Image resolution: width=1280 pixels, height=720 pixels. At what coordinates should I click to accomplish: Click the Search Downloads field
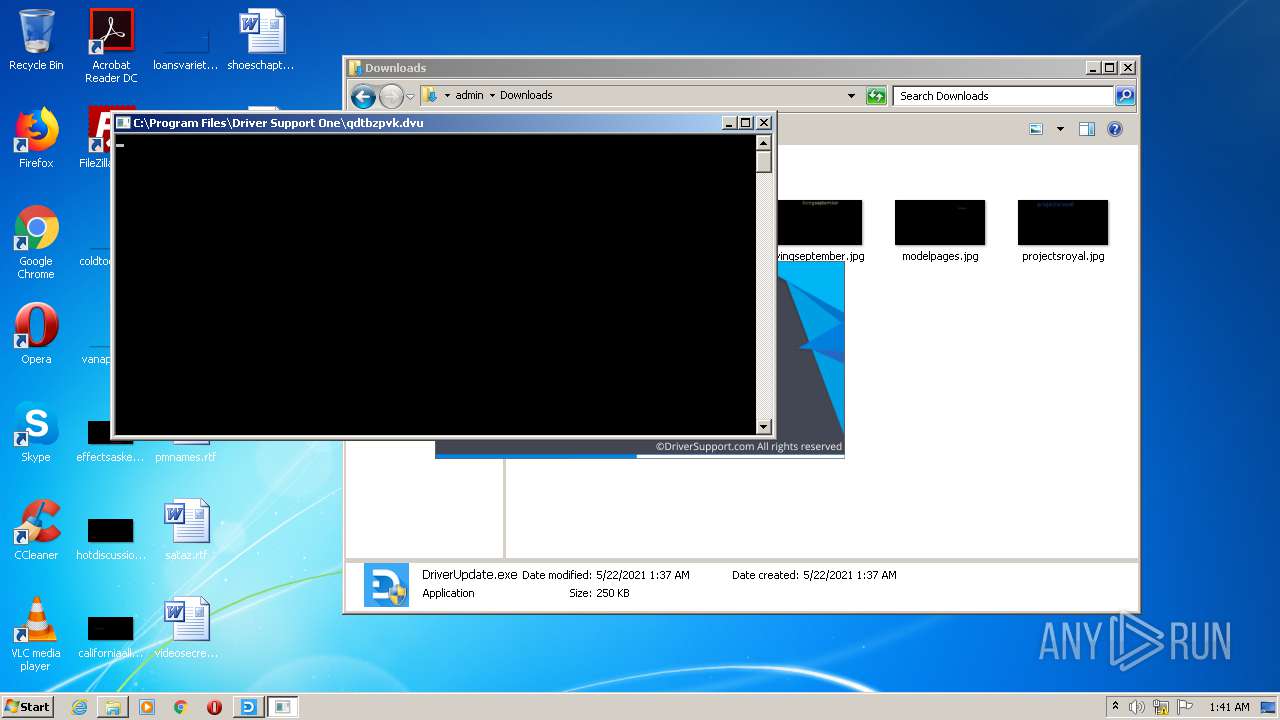[x=1003, y=96]
